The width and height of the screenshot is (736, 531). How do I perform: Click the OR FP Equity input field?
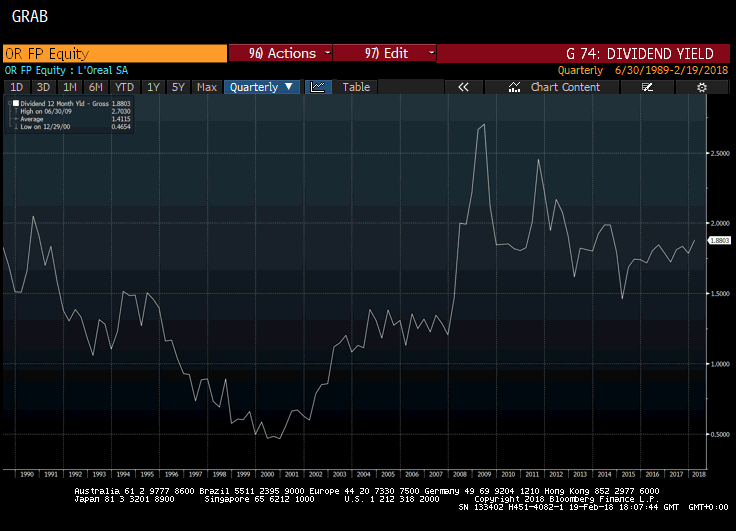click(115, 53)
